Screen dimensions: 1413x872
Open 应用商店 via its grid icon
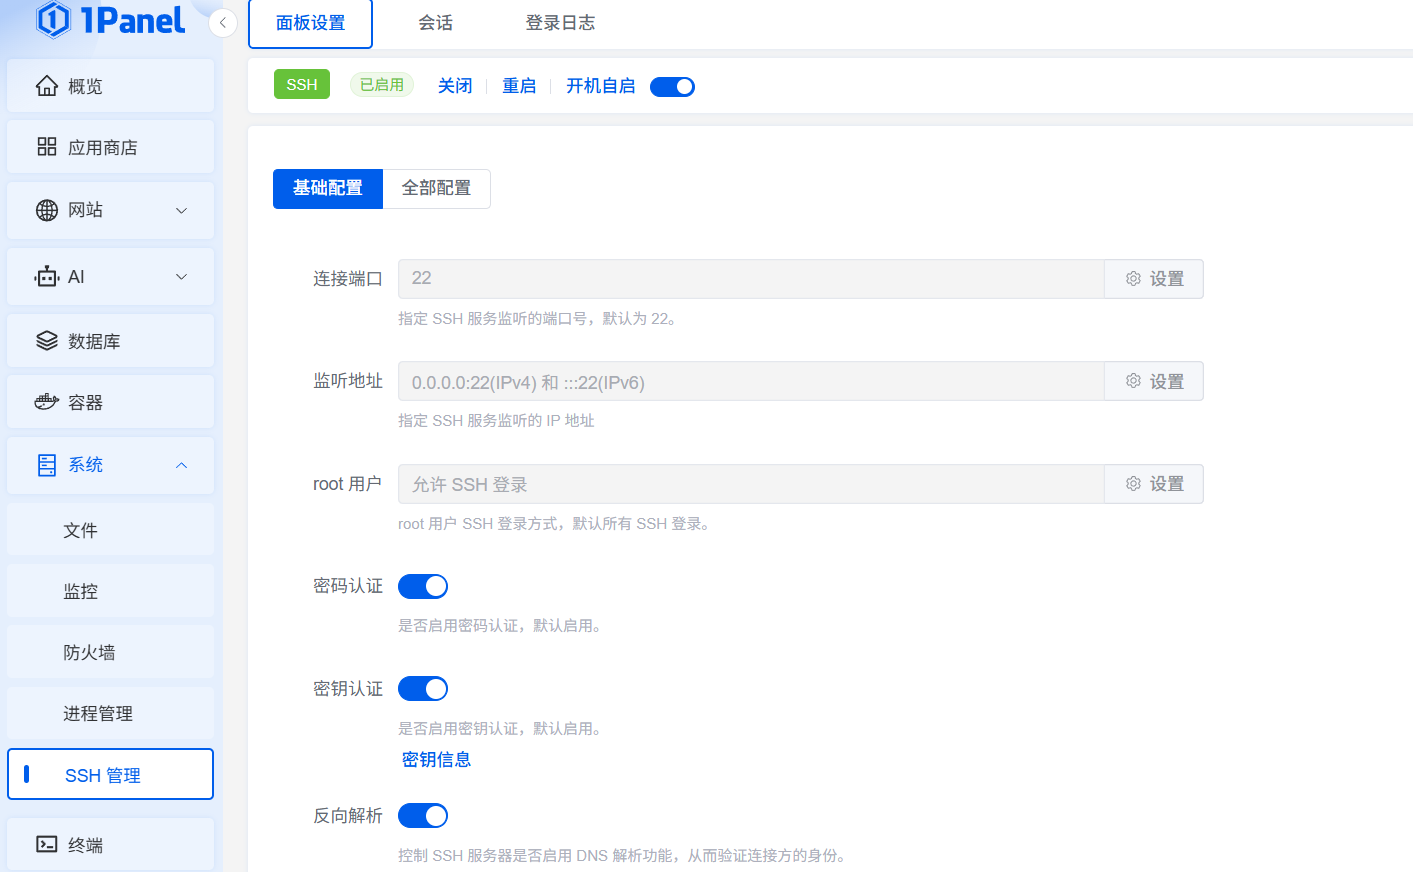pyautogui.click(x=47, y=147)
